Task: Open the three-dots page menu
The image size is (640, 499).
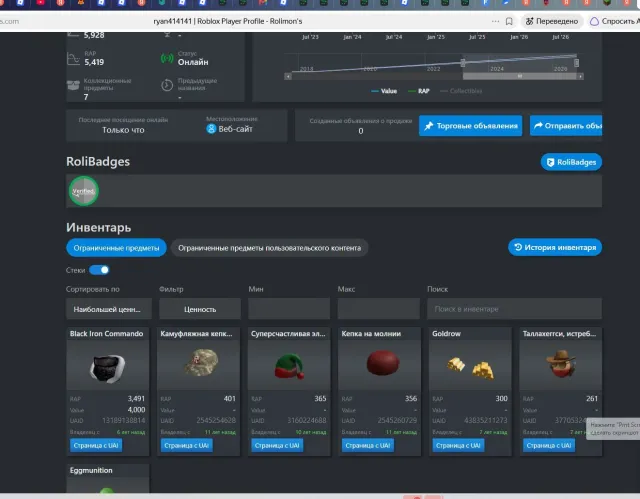Action: 495,21
